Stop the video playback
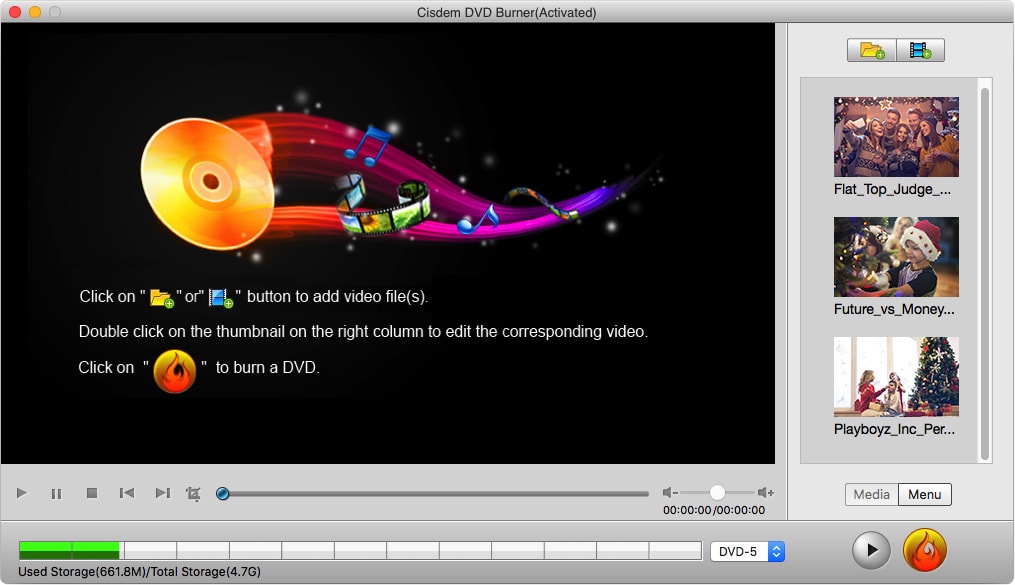 [x=92, y=493]
